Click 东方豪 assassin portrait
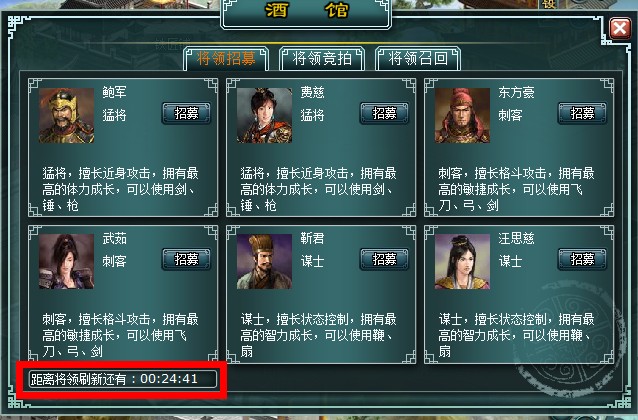Image resolution: width=638 pixels, height=420 pixels. tap(462, 116)
